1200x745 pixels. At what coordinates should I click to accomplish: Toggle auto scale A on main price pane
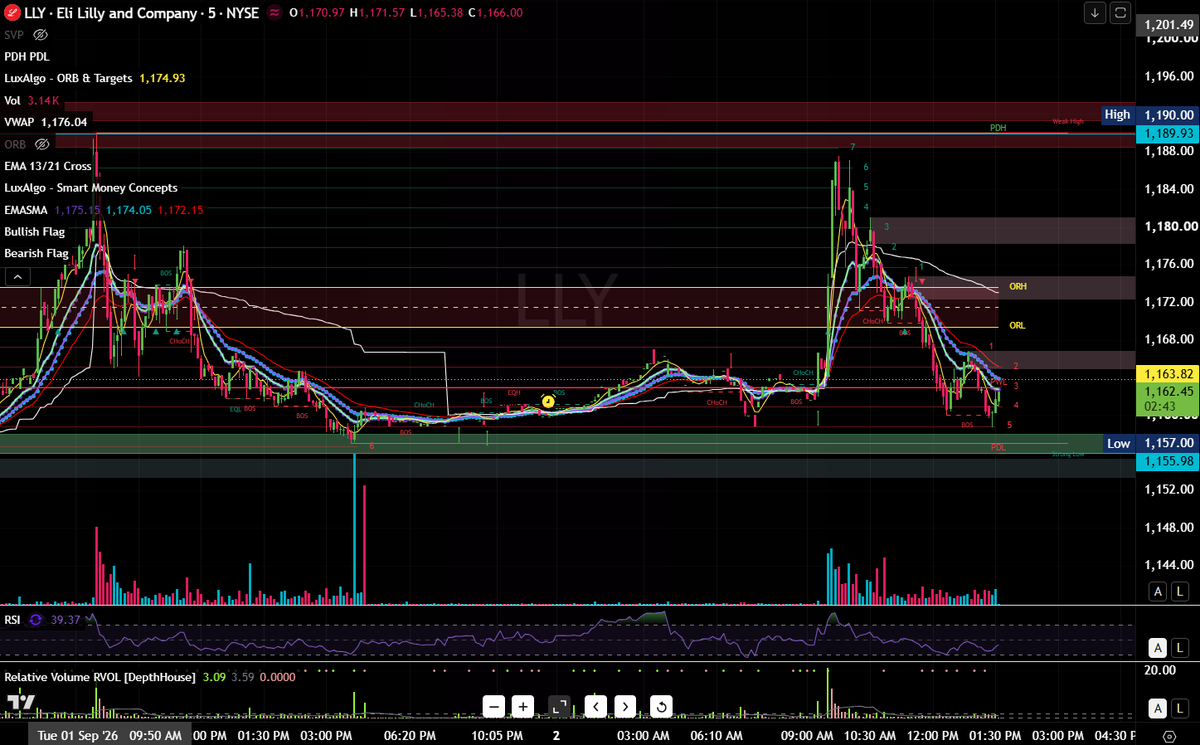(x=1157, y=592)
